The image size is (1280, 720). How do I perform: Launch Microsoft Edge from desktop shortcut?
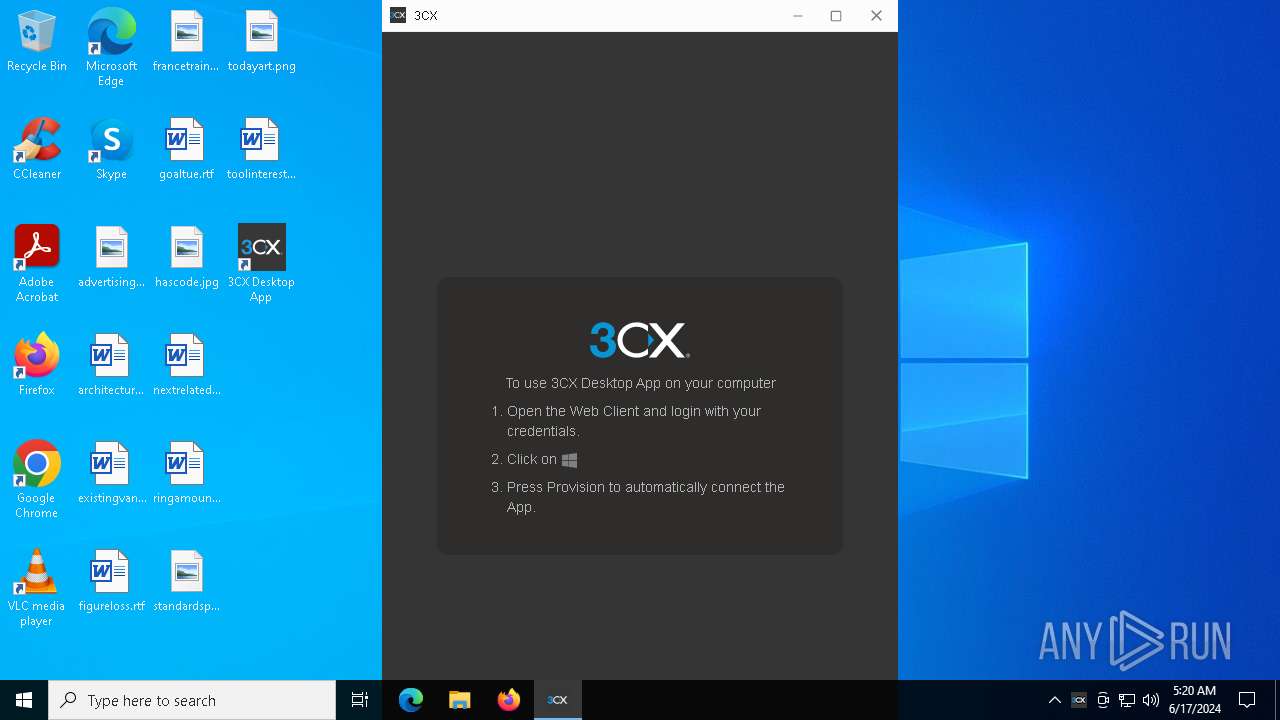111,47
